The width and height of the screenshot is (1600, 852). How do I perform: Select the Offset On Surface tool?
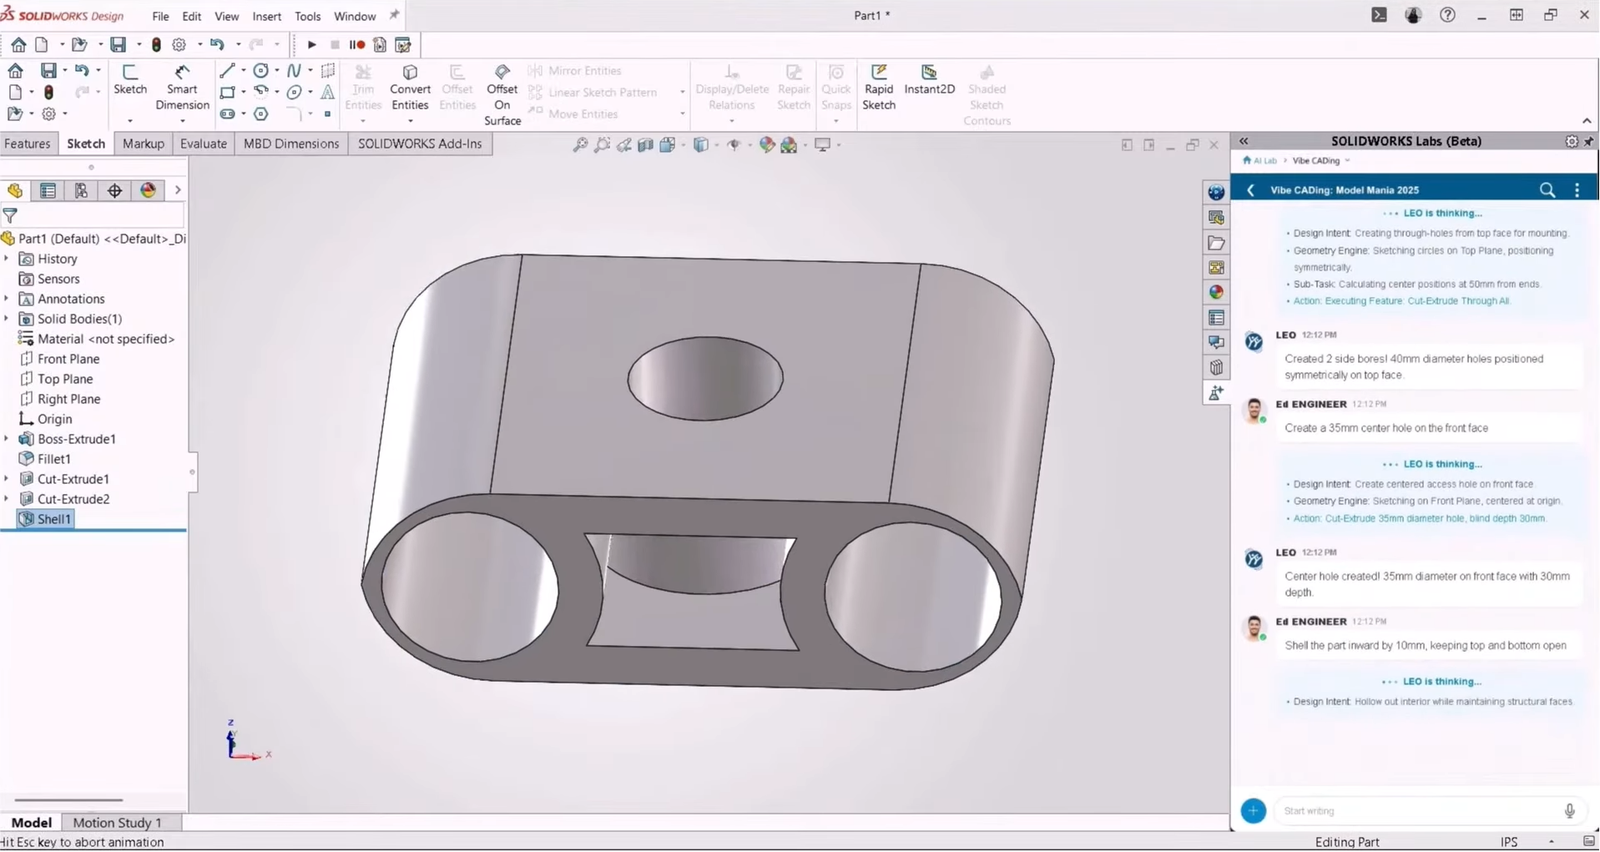click(x=502, y=95)
